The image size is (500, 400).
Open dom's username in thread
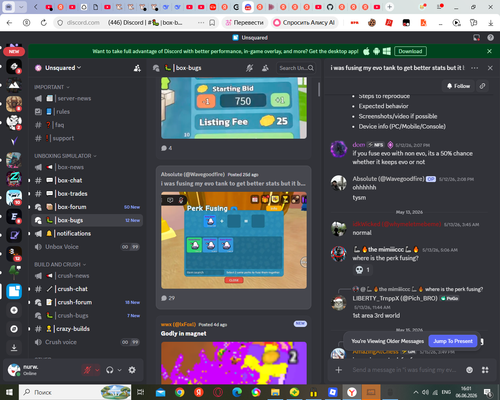click(x=359, y=145)
